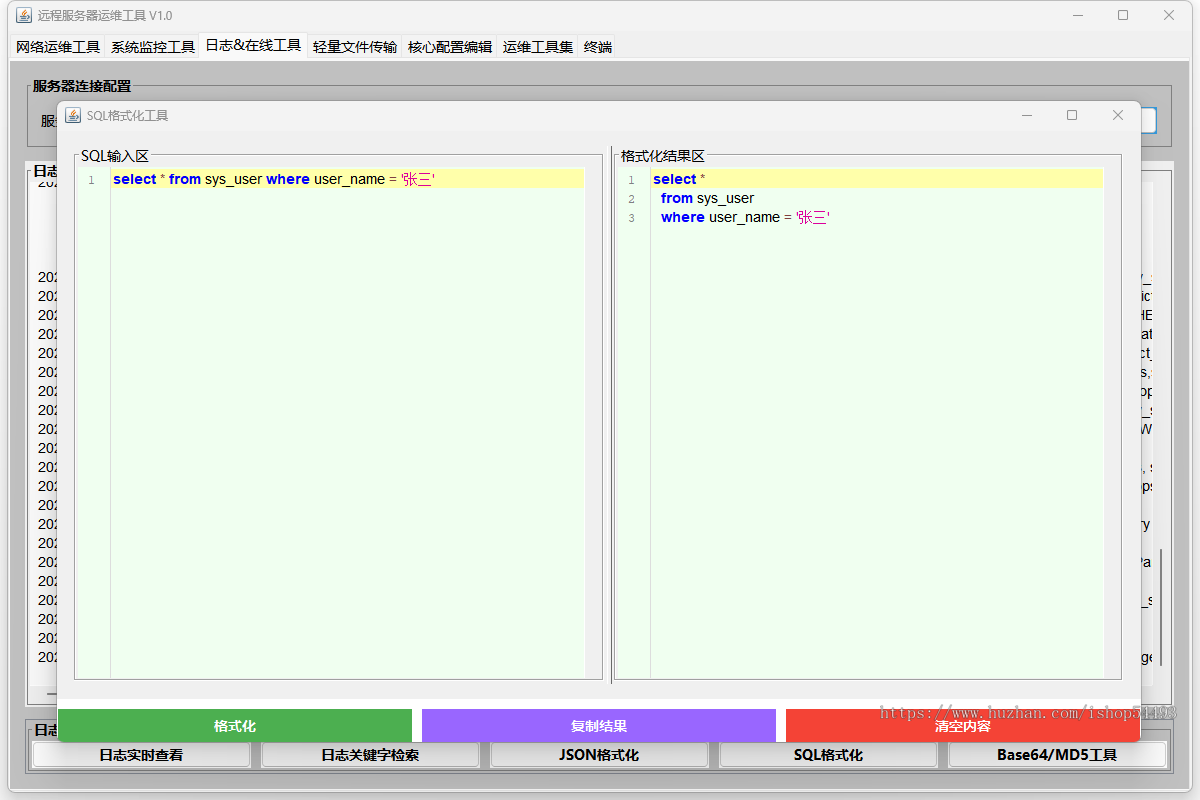The image size is (1200, 800).
Task: Close the 远程服务器运维工具 main window
Action: (x=1169, y=15)
